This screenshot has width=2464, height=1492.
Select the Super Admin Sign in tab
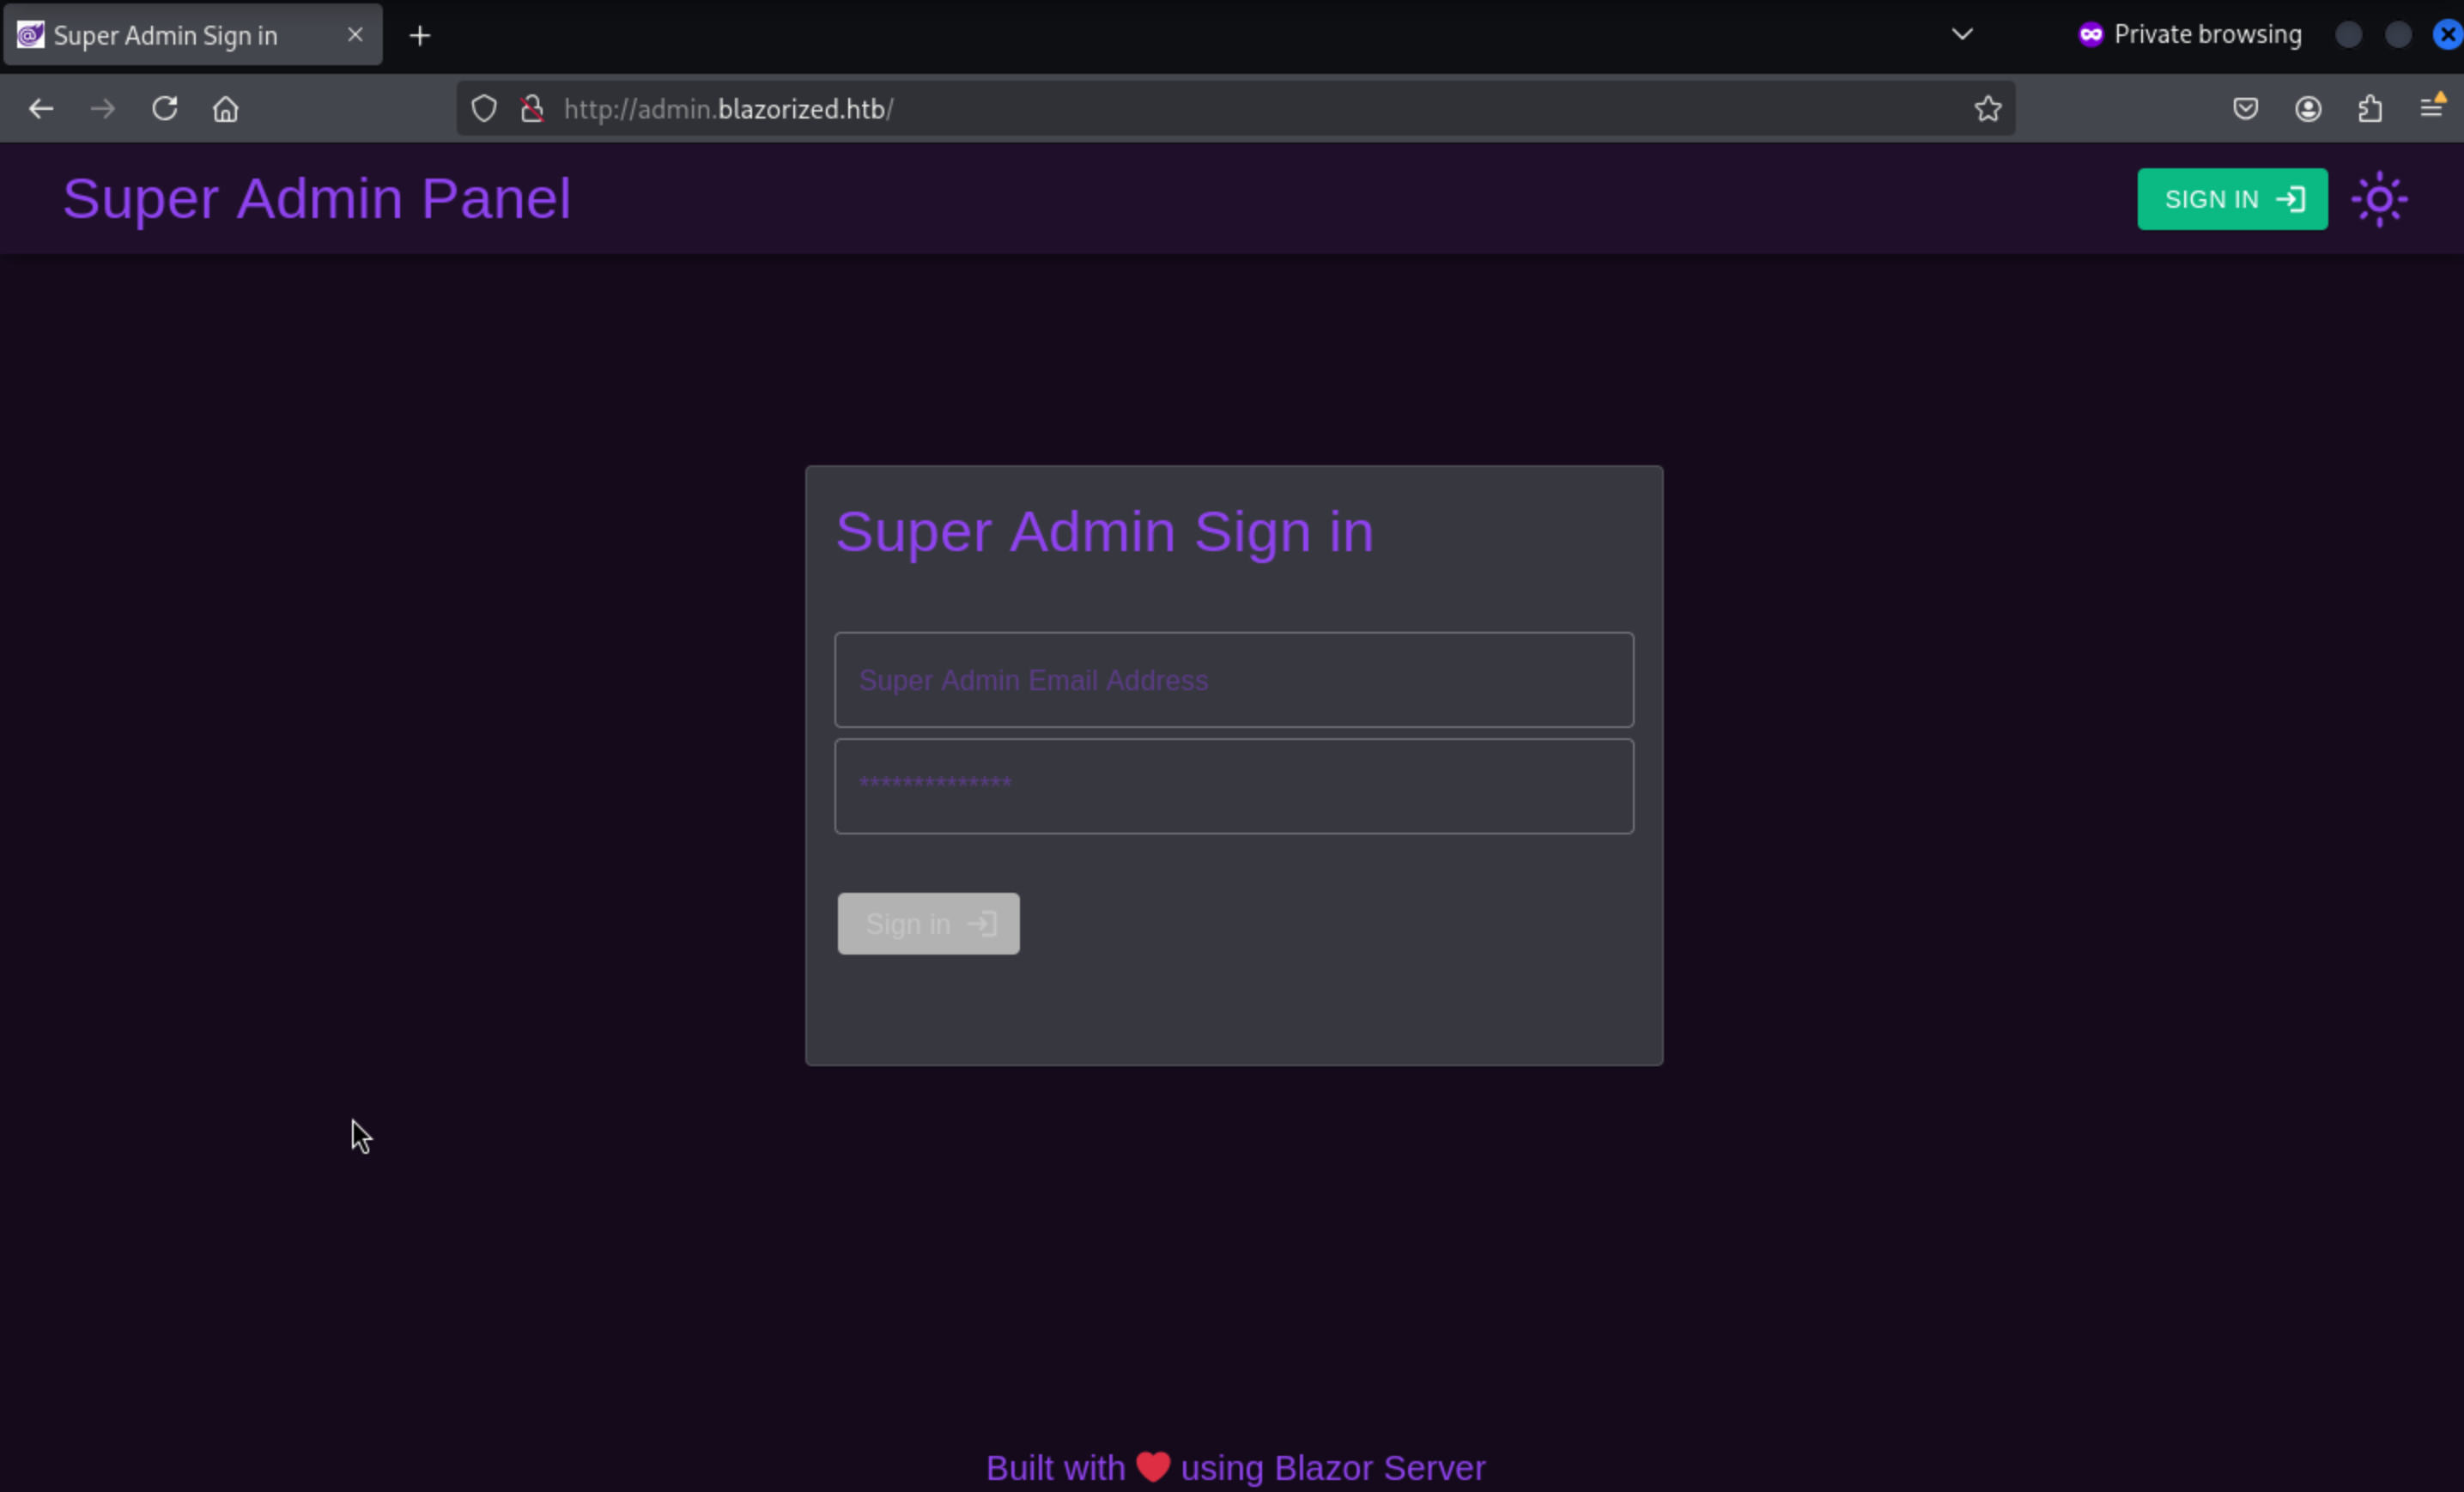(192, 36)
